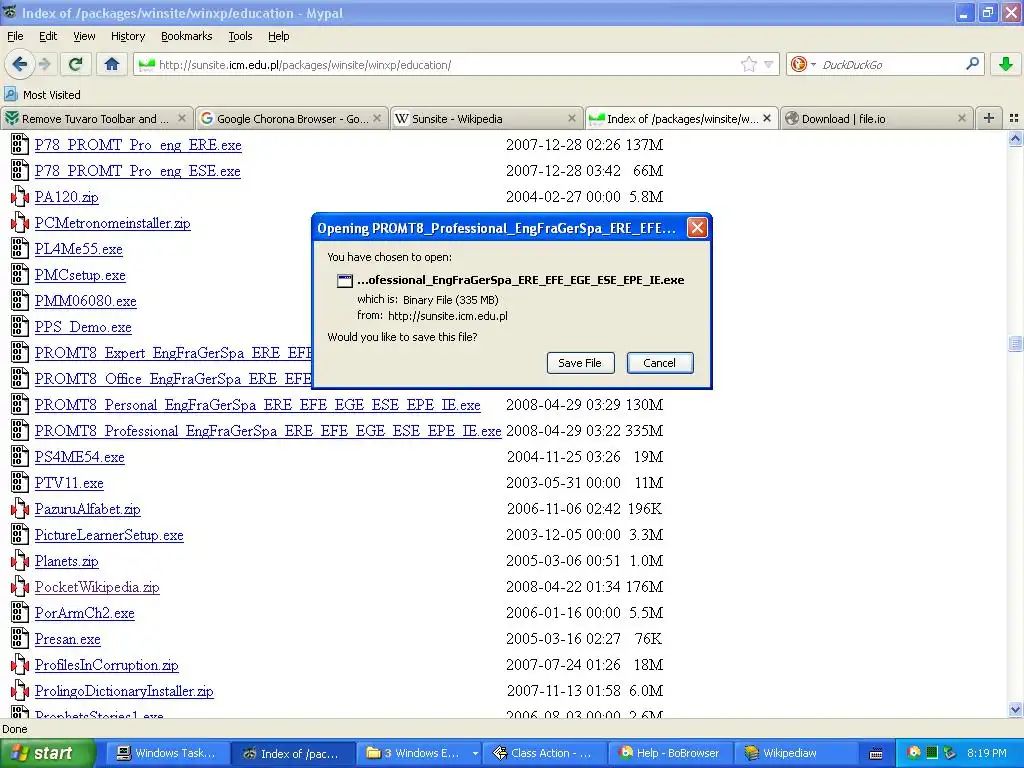1024x768 pixels.
Task: Click the zip icon beside Planets.zip
Action: point(20,561)
